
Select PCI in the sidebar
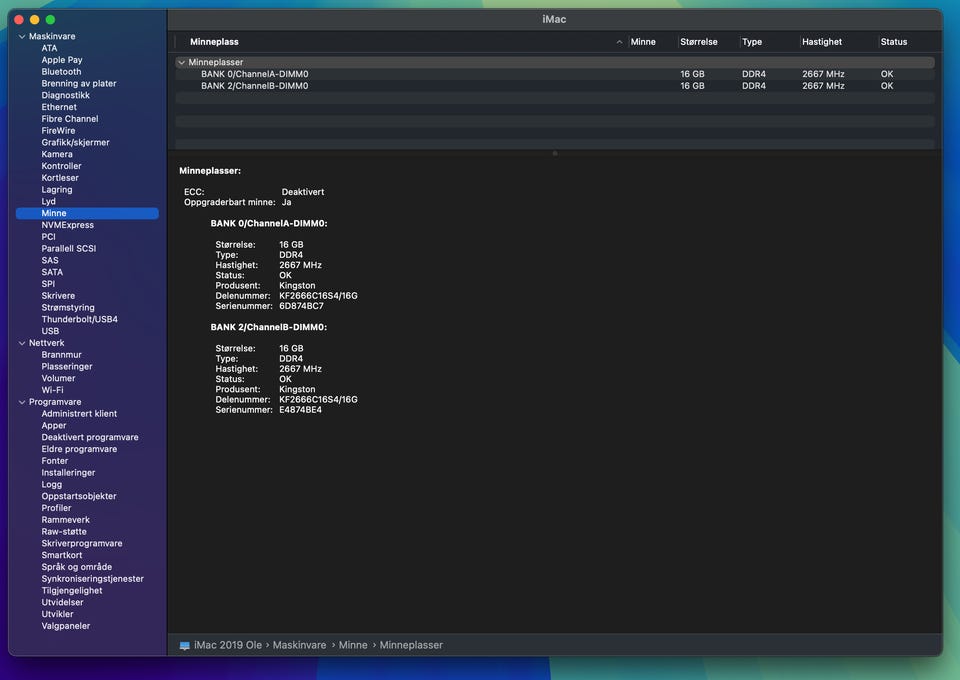coord(48,237)
